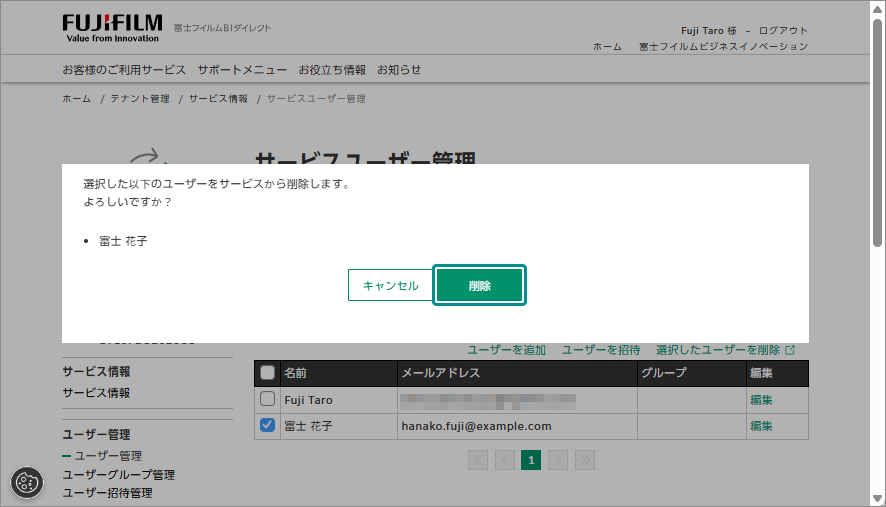Click the 富士 花子 name cell in table
Image resolution: width=886 pixels, height=507 pixels.
click(341, 426)
